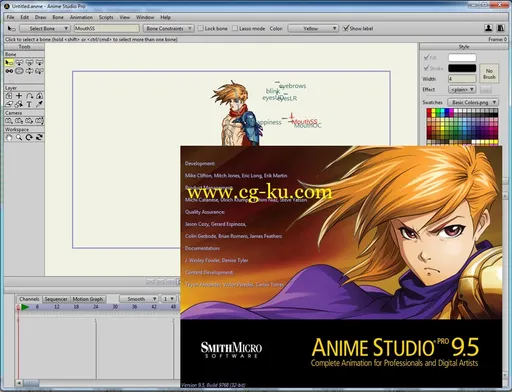Switch to the Sequencer tab
The width and height of the screenshot is (512, 392).
click(56, 299)
